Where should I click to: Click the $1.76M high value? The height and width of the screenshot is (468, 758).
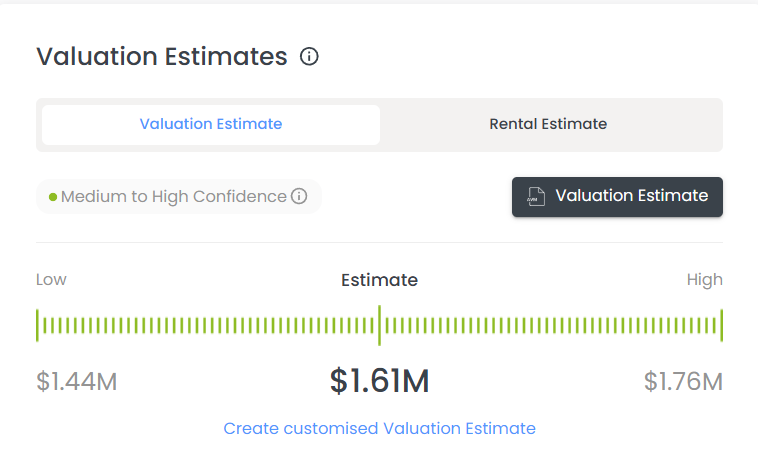682,381
